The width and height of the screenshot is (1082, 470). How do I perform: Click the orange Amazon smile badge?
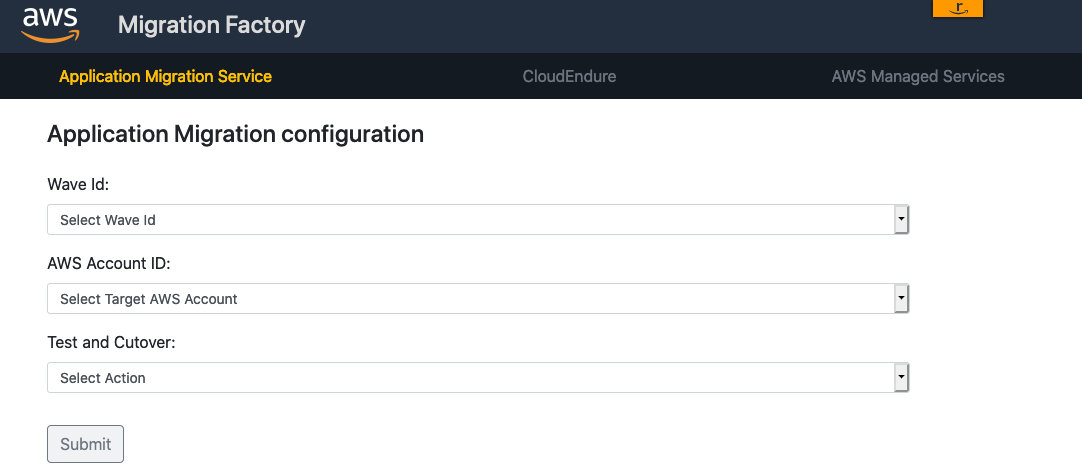957,8
